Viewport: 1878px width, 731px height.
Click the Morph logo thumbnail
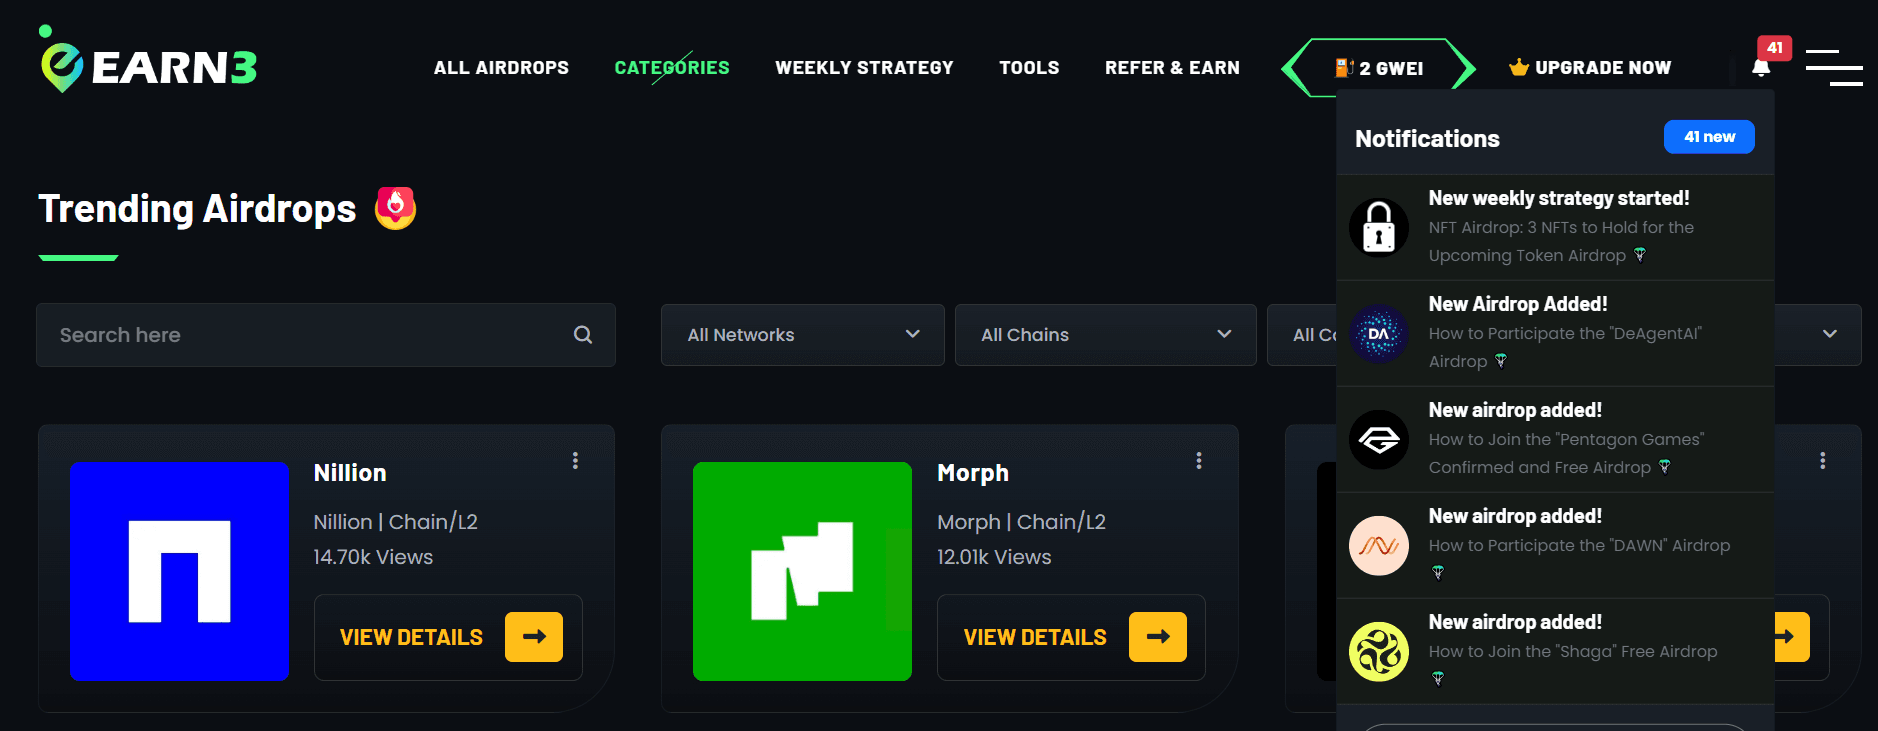point(803,571)
